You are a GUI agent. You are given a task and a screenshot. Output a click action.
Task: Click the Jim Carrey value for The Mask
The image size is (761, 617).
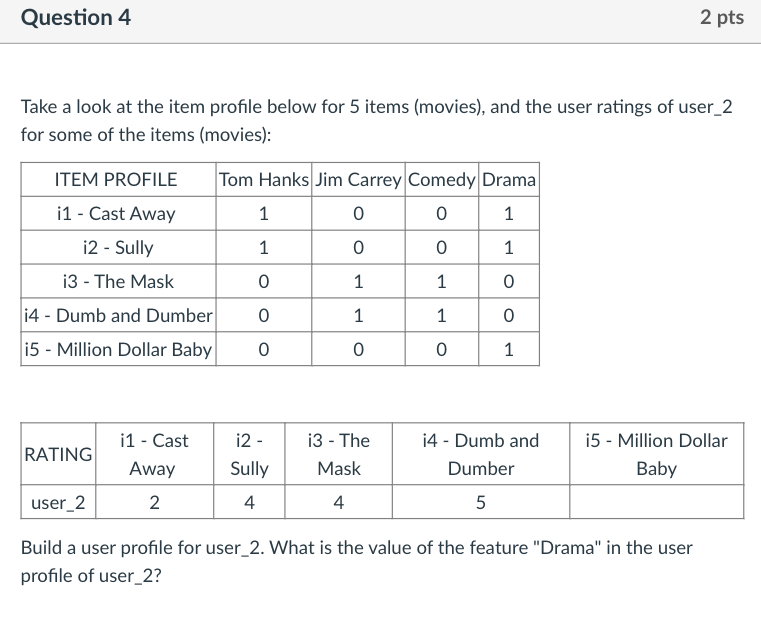tap(358, 282)
